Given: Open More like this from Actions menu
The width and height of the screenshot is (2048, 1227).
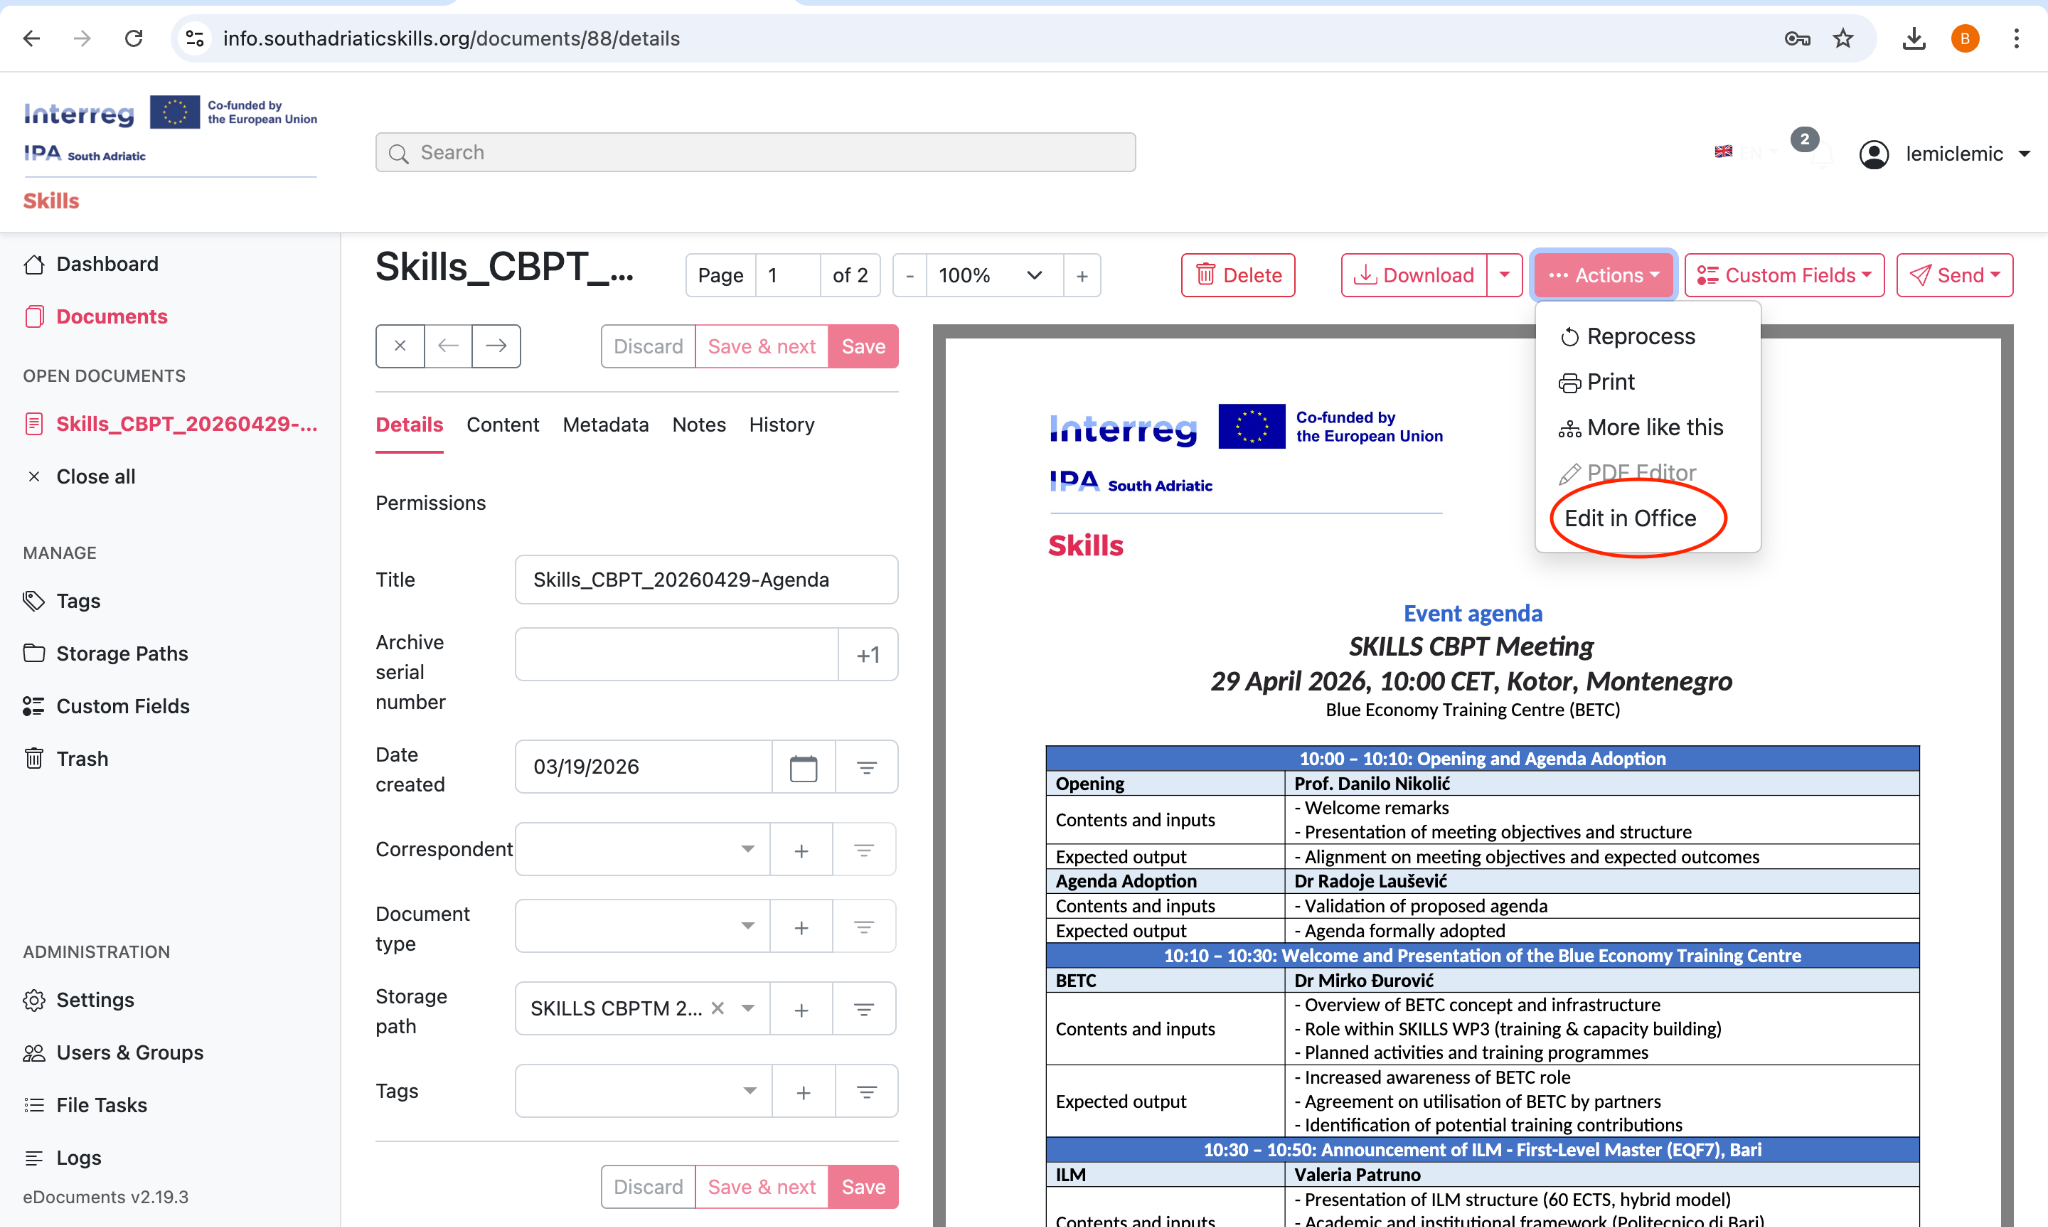Looking at the screenshot, I should coord(1654,427).
